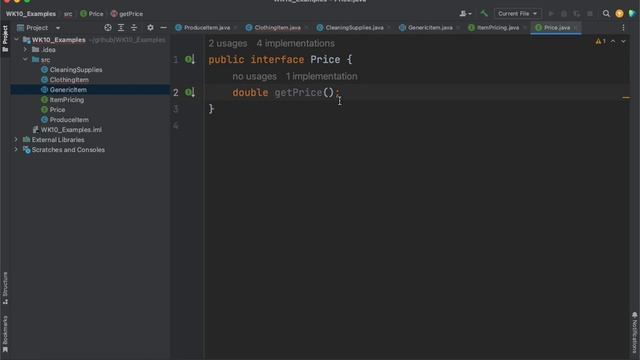This screenshot has height=360, width=640.
Task: Expand the .idea folder
Action: pos(25,50)
